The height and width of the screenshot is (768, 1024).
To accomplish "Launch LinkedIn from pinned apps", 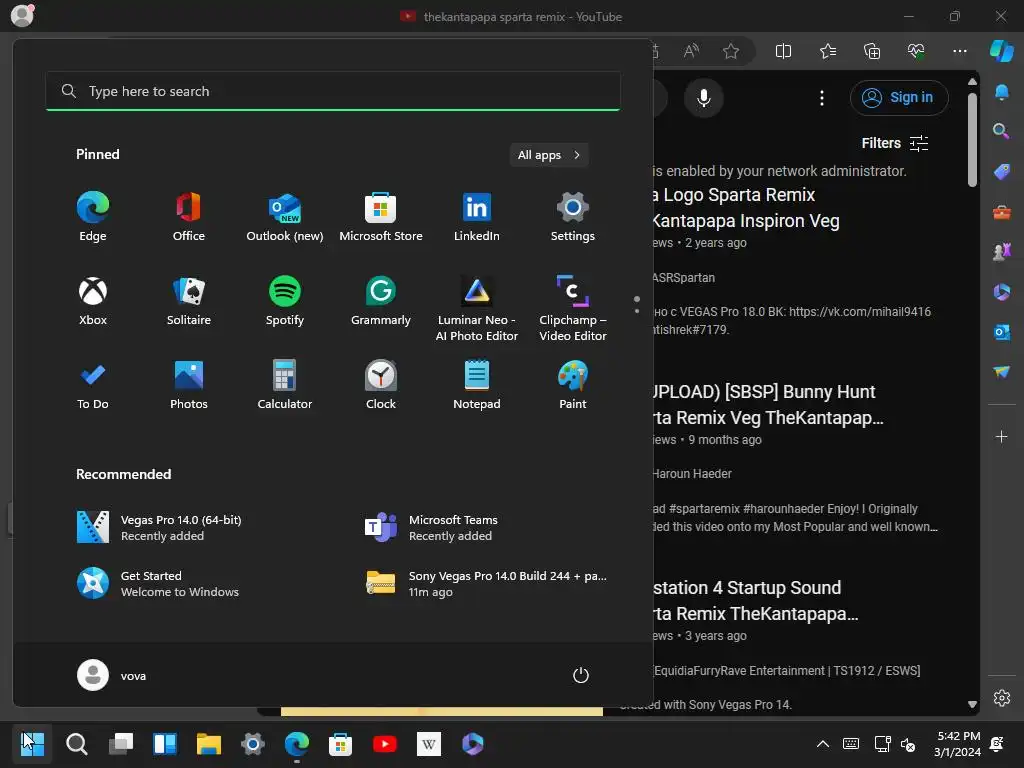I will point(477,217).
